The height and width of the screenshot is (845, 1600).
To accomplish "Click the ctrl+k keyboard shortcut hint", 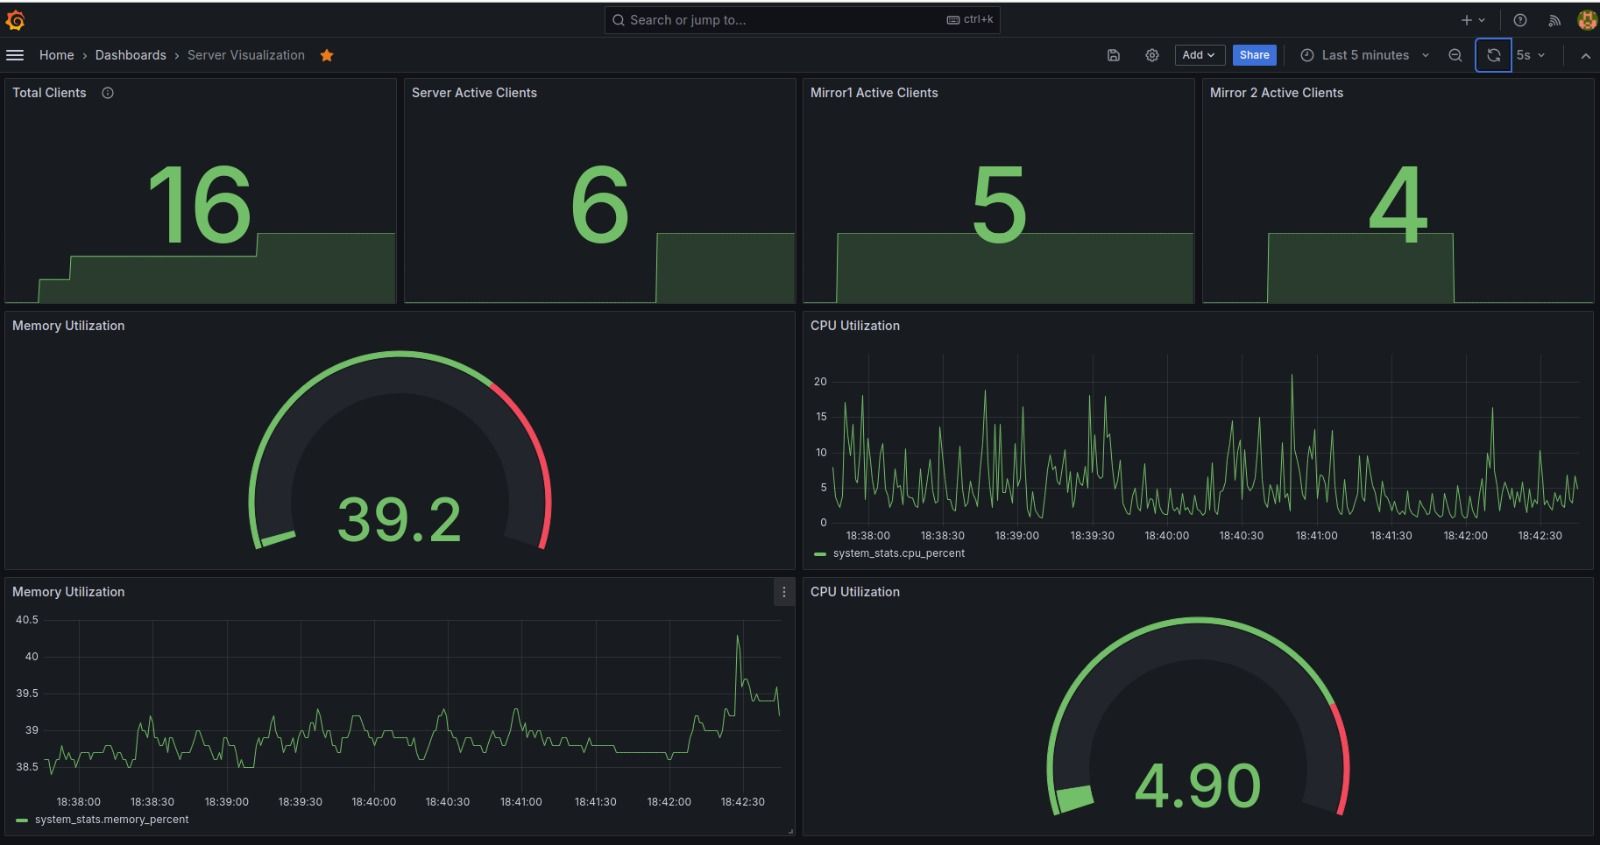I will click(970, 20).
